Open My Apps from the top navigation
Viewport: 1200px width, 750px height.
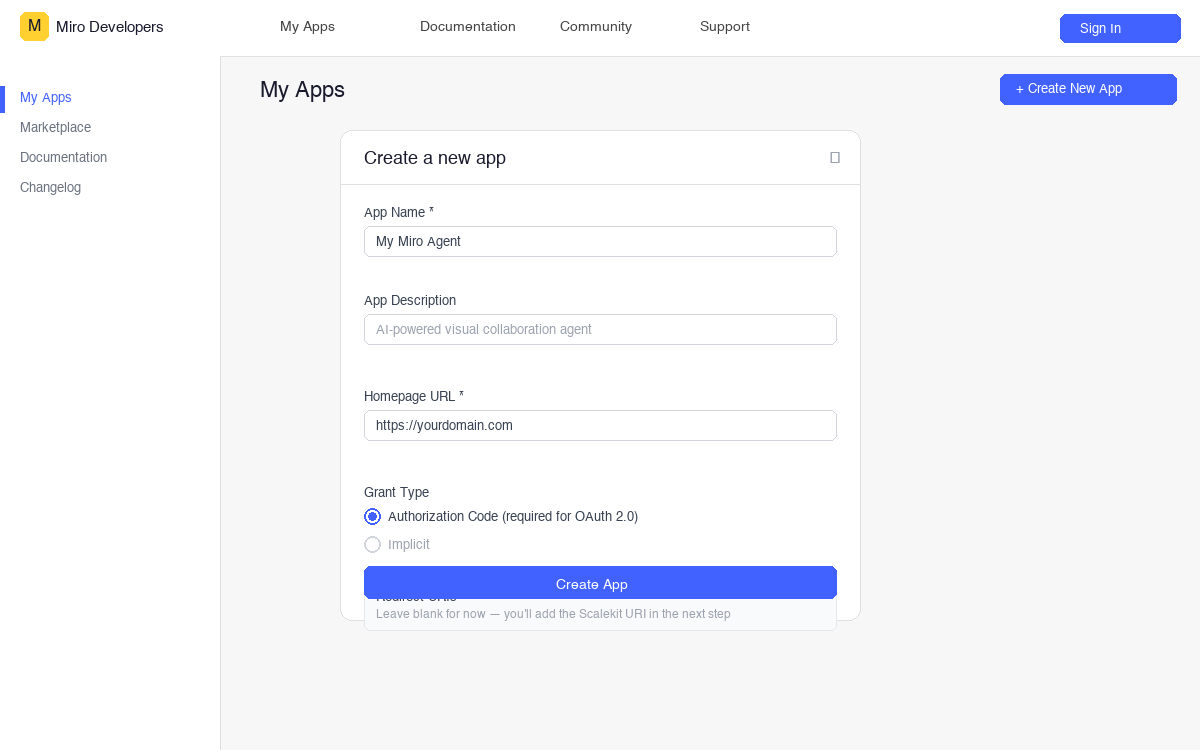(307, 27)
